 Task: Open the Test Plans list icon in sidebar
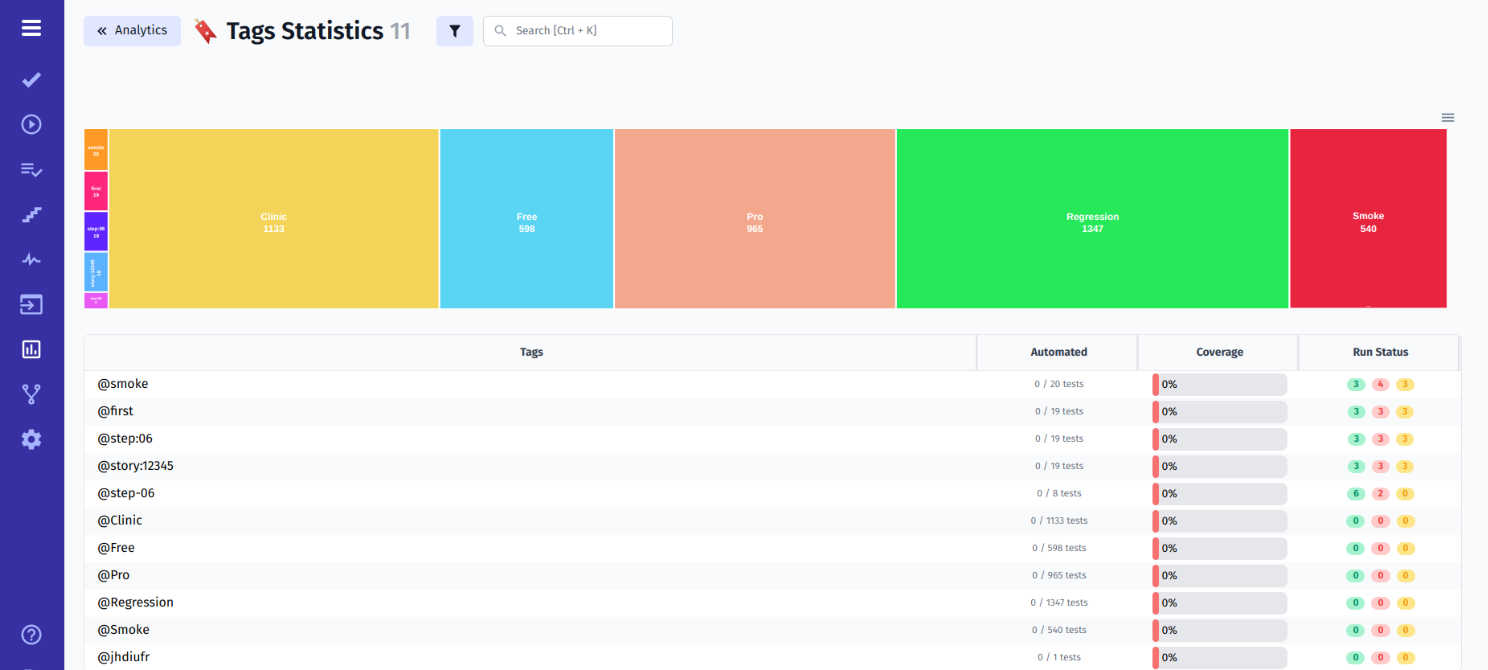(x=30, y=170)
